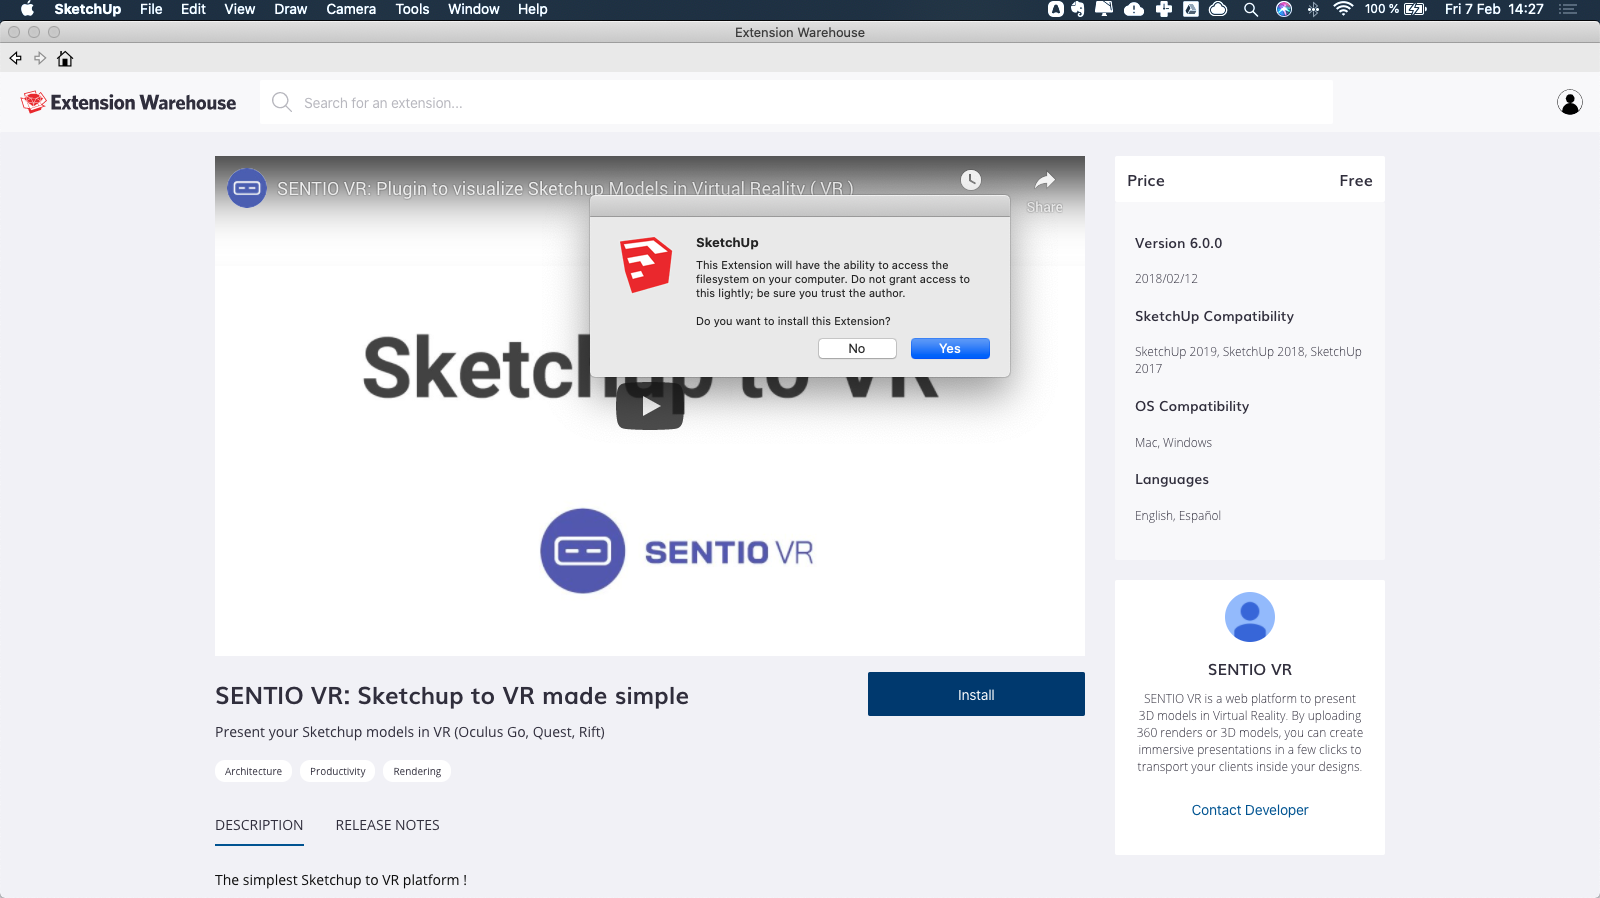Switch to the RELEASE NOTES tab
Viewport: 1600px width, 898px height.
[388, 825]
